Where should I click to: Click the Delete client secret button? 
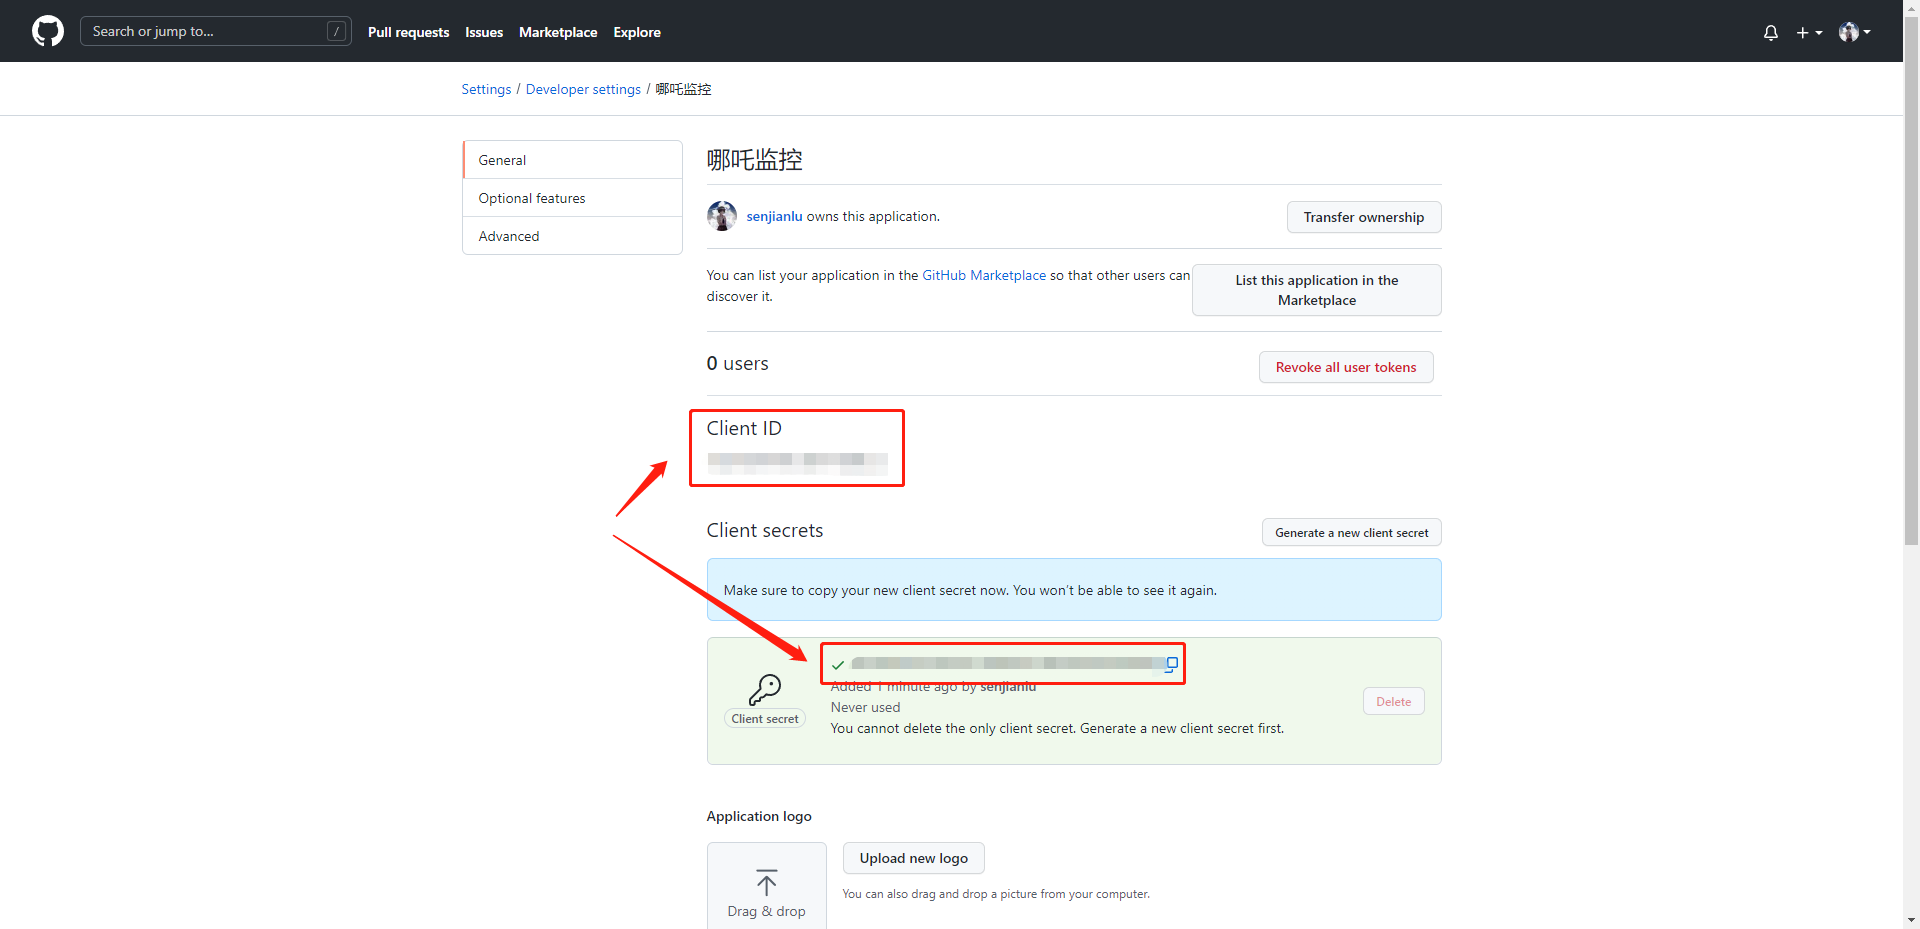[x=1393, y=702]
